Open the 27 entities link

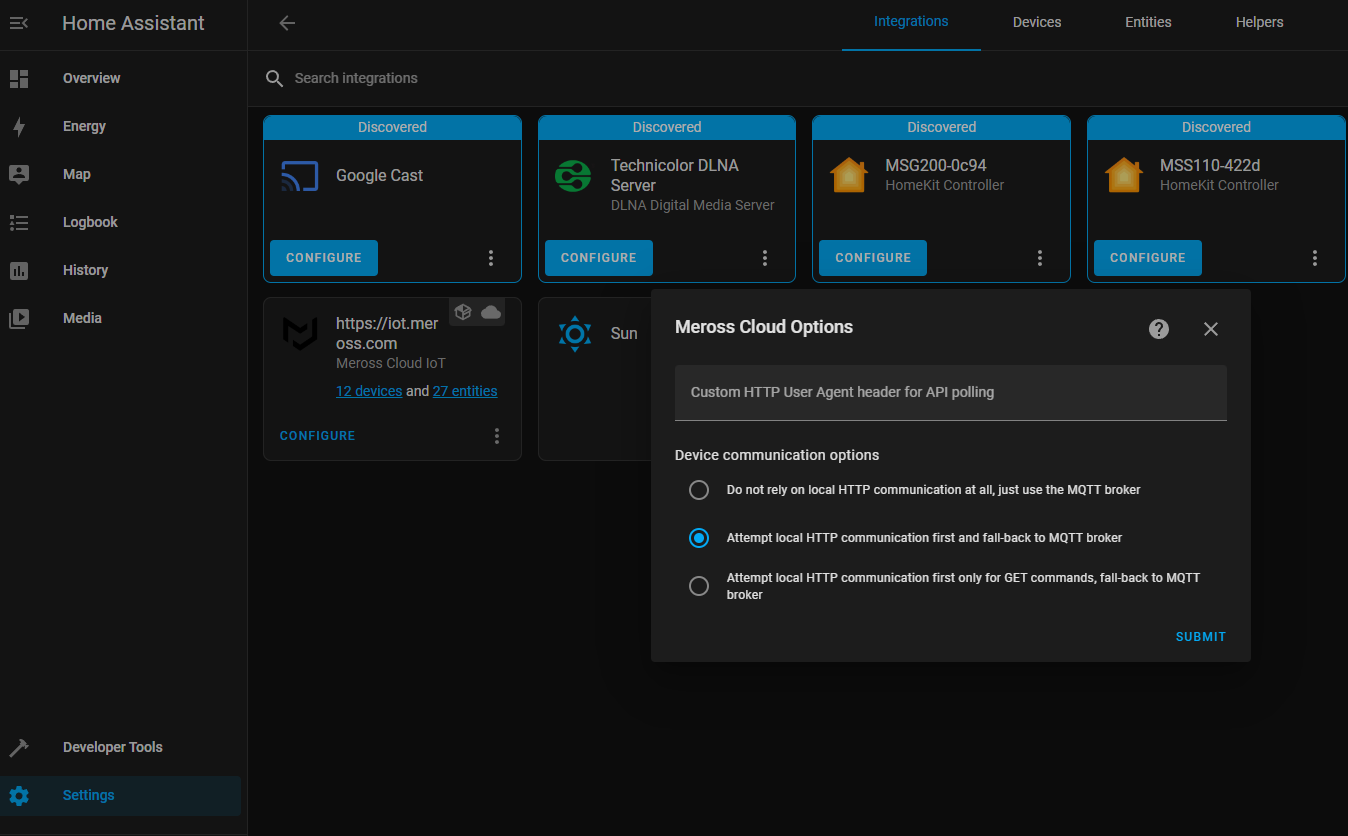coord(465,391)
